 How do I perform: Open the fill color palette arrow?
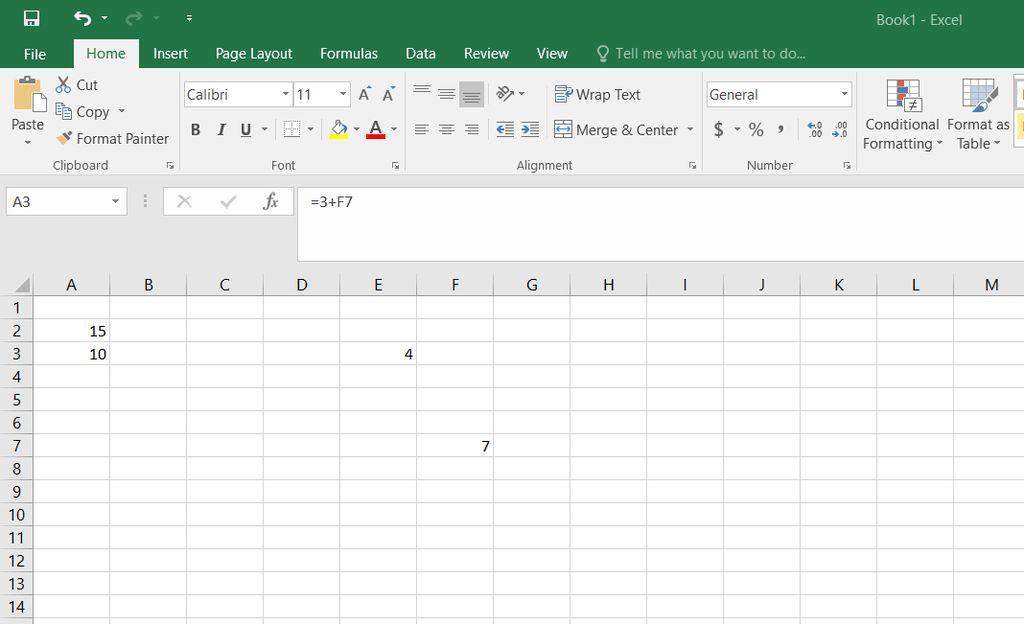coord(357,129)
